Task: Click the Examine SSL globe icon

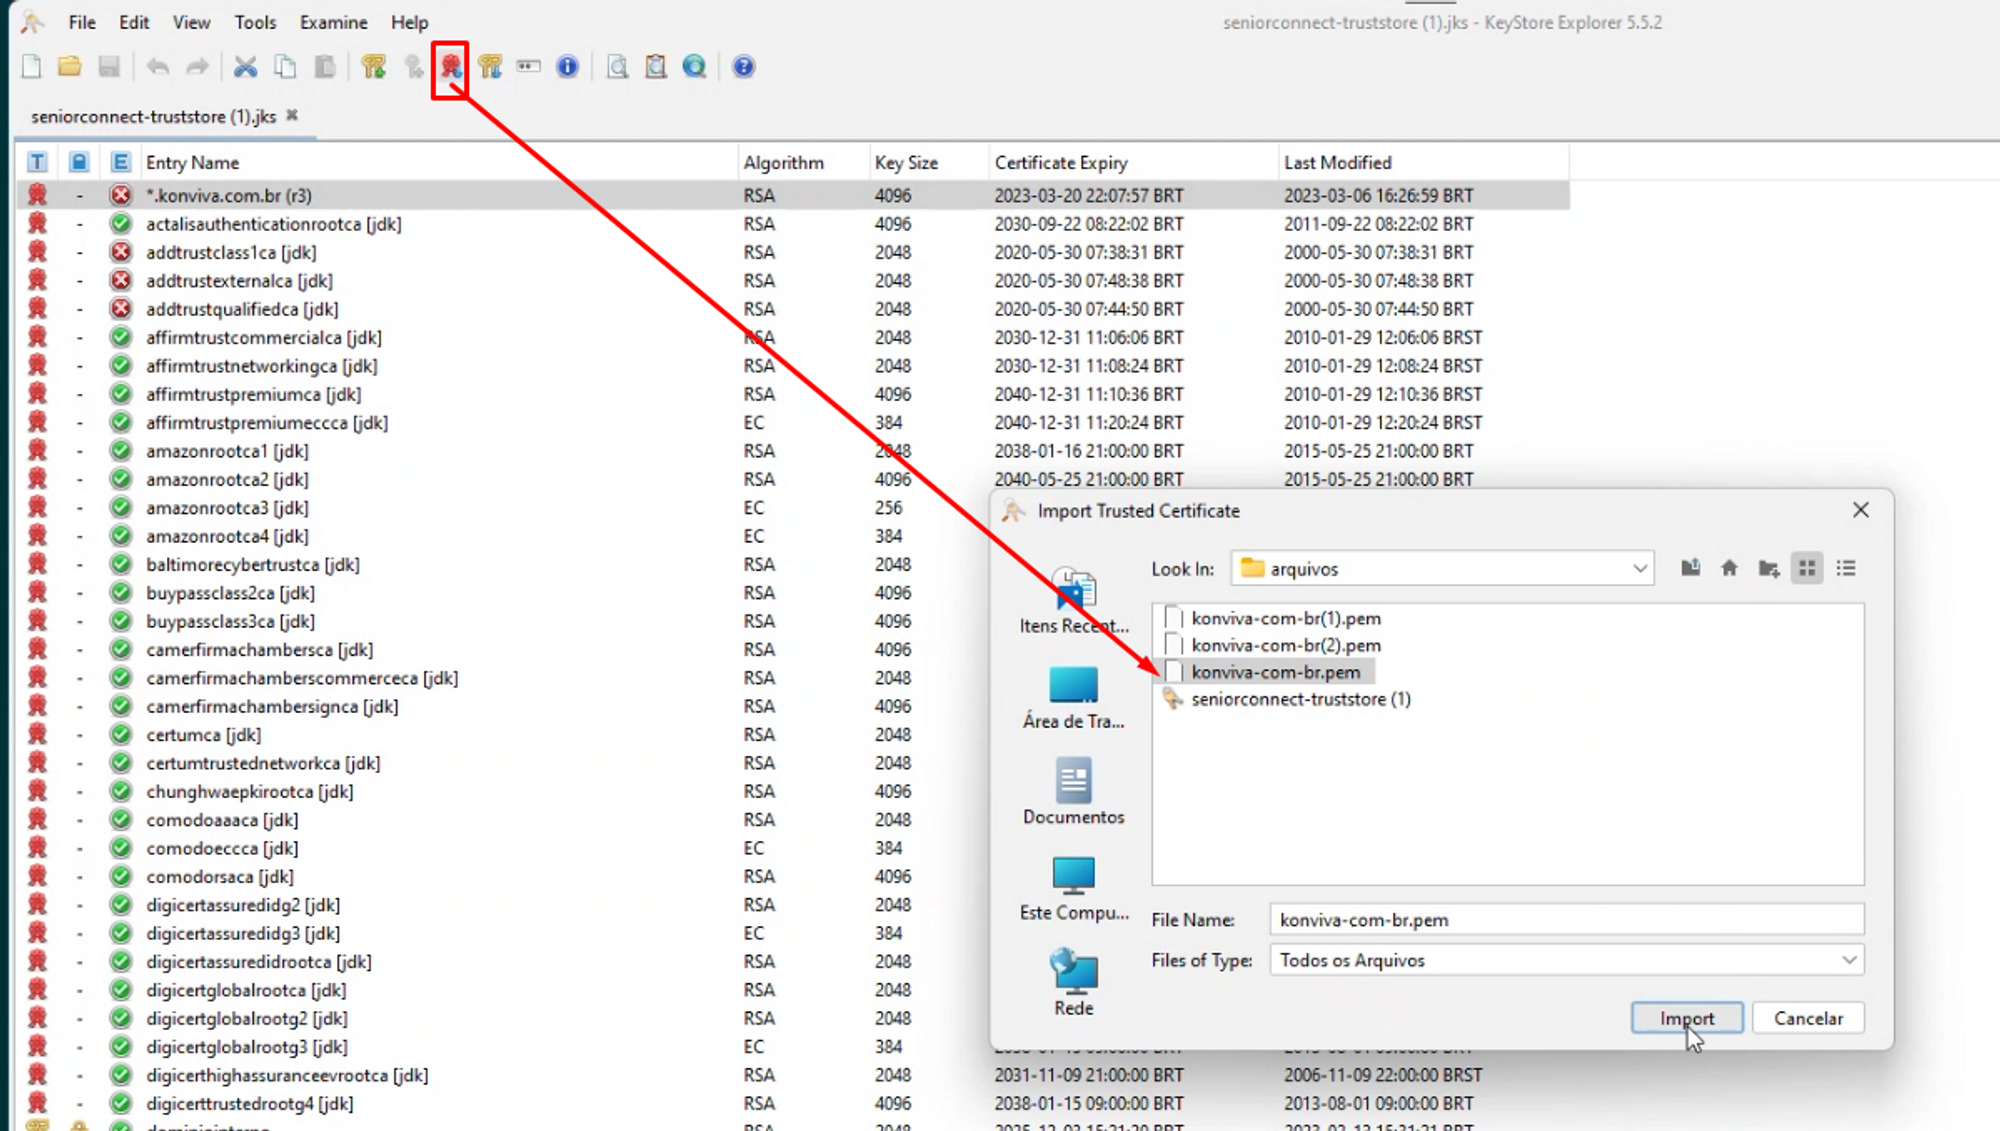Action: pos(694,67)
